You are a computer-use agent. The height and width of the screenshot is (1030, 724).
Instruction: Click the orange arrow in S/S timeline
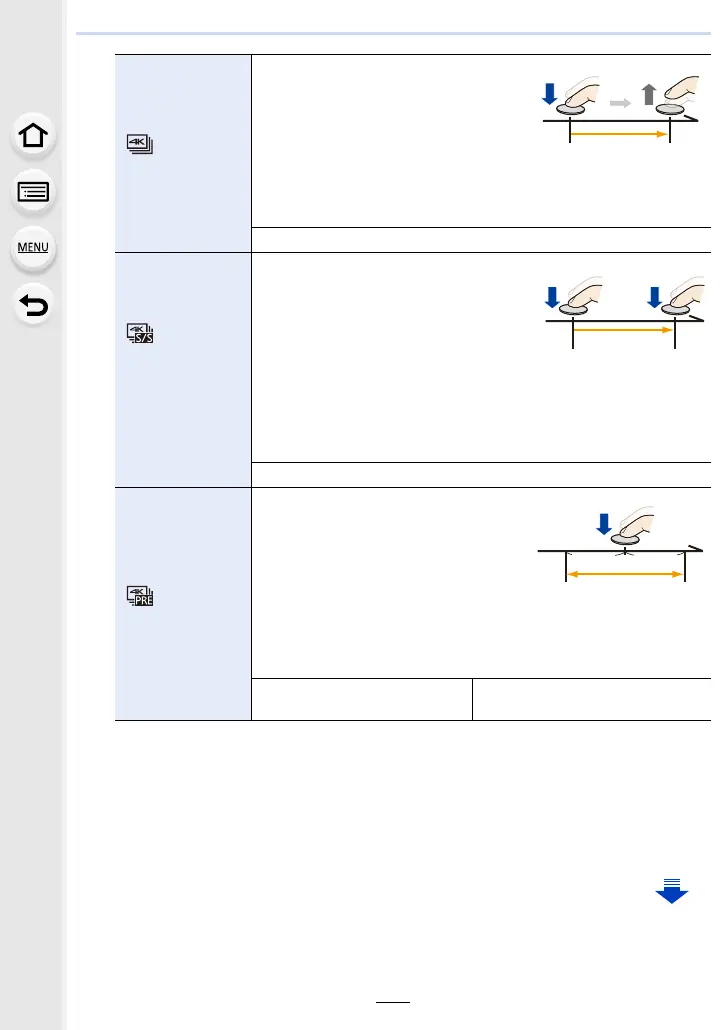click(623, 330)
